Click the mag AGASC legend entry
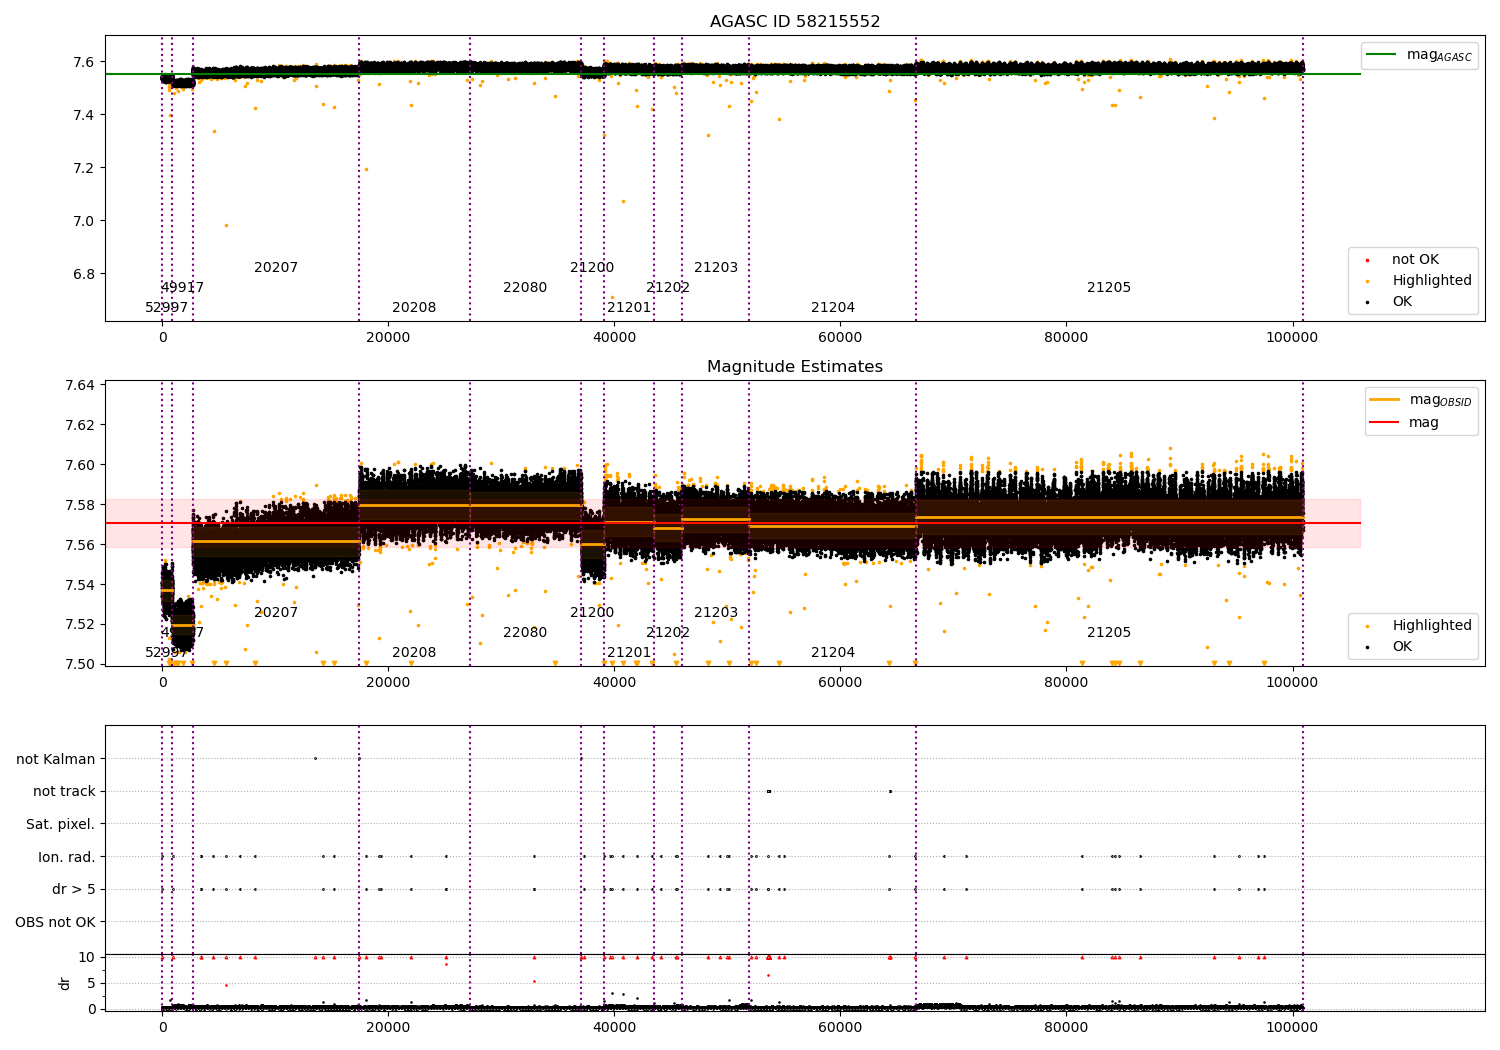This screenshot has width=1500, height=1050. (x=1439, y=55)
